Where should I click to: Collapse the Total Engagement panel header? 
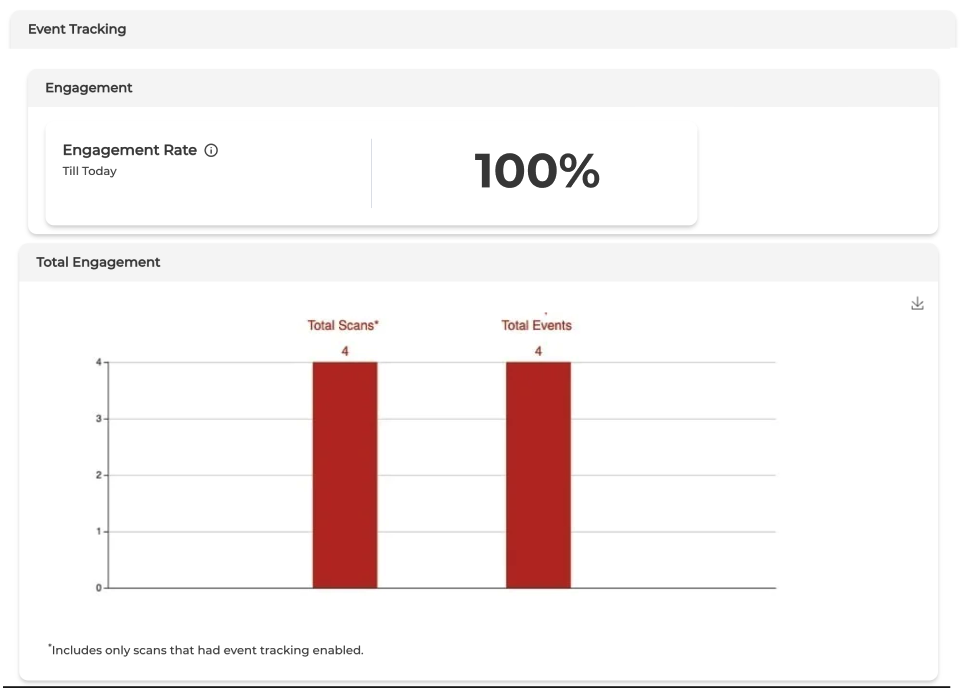pyautogui.click(x=98, y=262)
